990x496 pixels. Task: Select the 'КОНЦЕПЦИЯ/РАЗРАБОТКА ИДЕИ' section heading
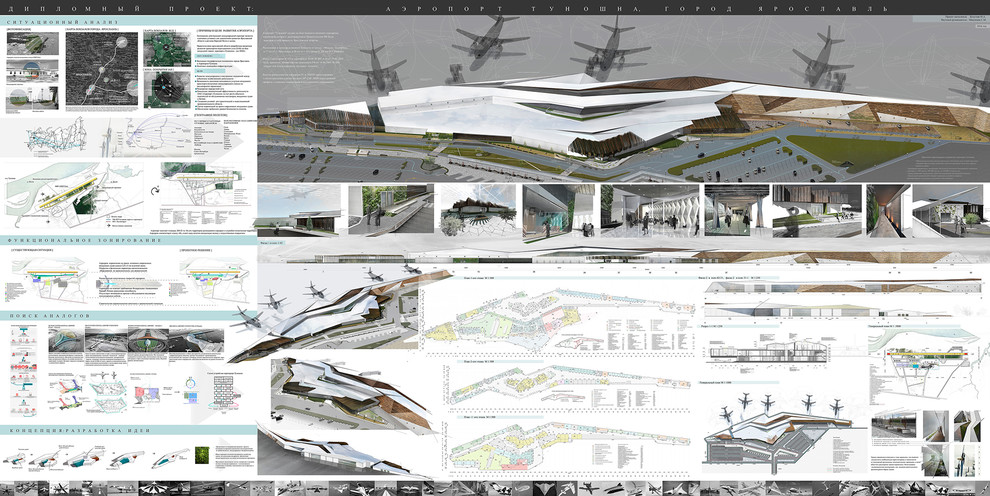[80, 430]
